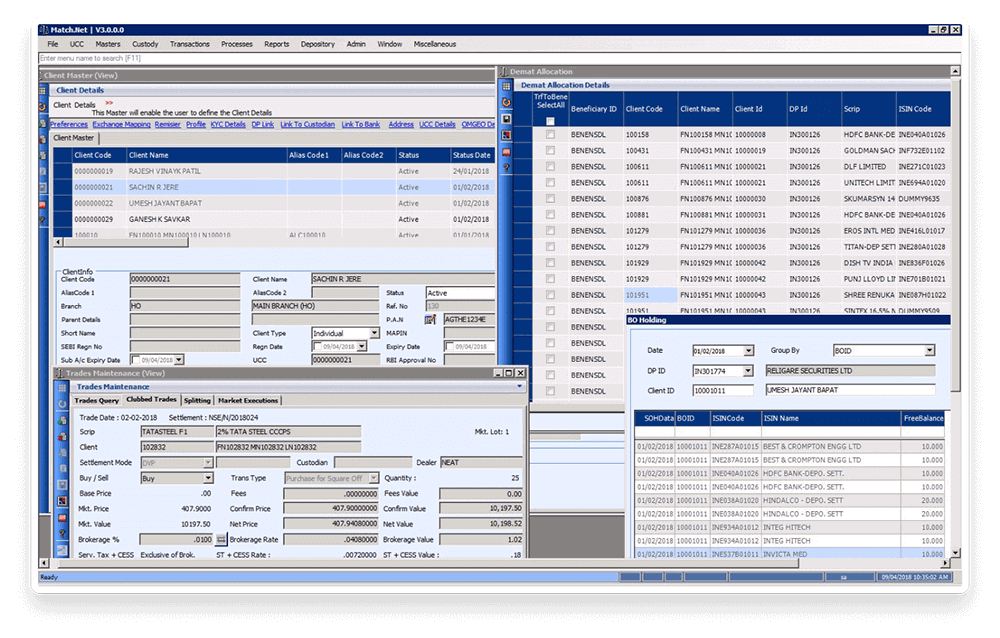Open DP ID dropdown in BO Holding
1000x638 pixels.
[749, 371]
